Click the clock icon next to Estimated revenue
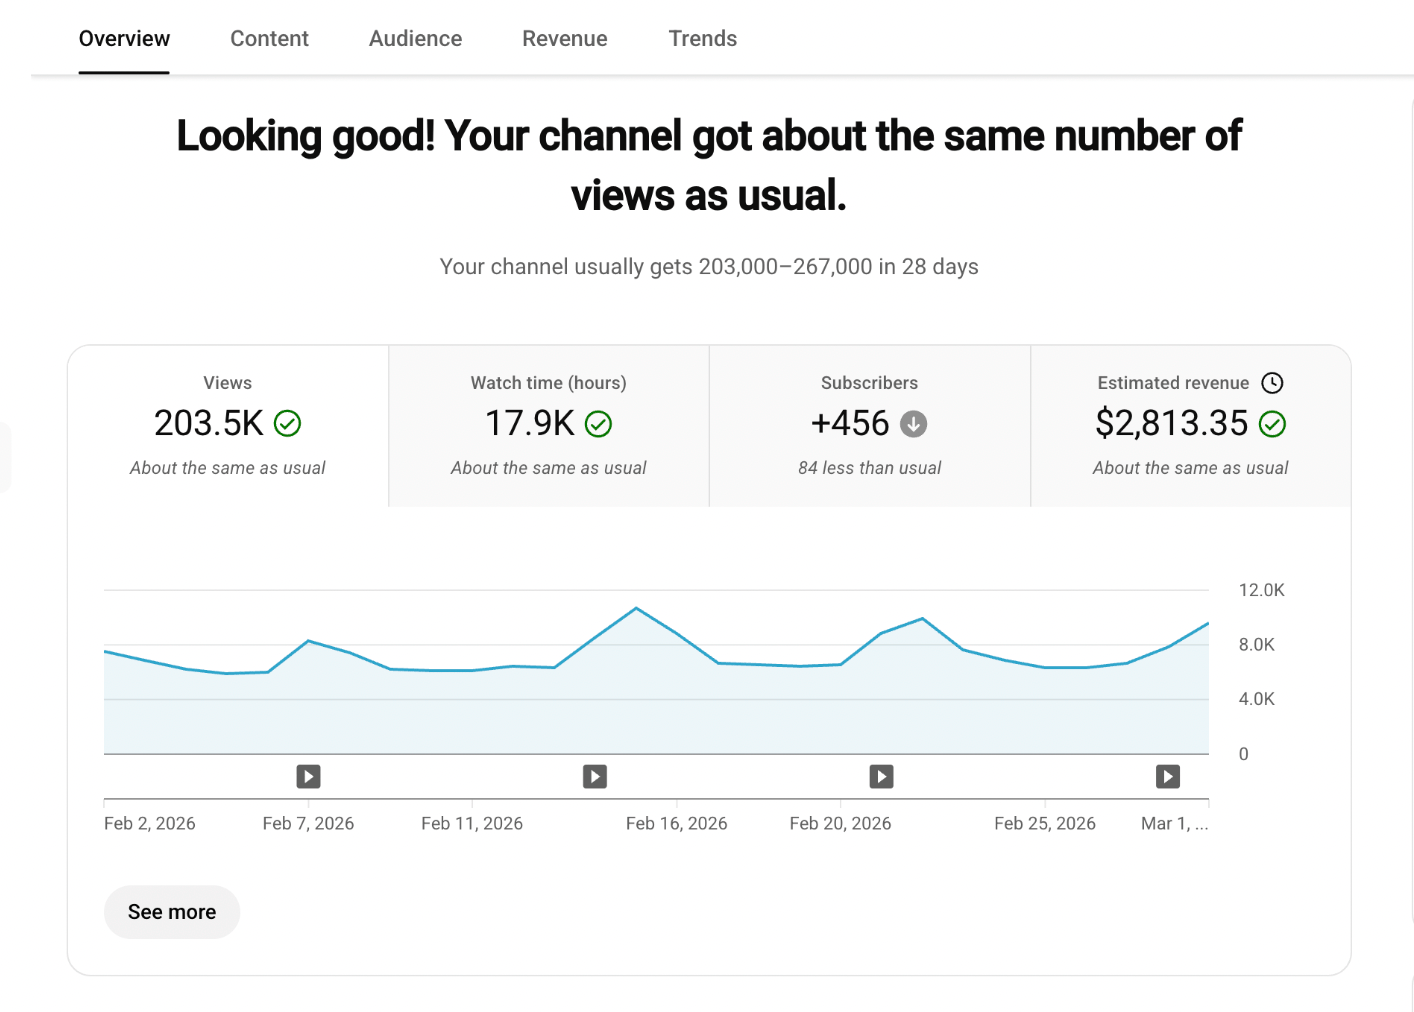This screenshot has height=1012, width=1414. tap(1272, 383)
